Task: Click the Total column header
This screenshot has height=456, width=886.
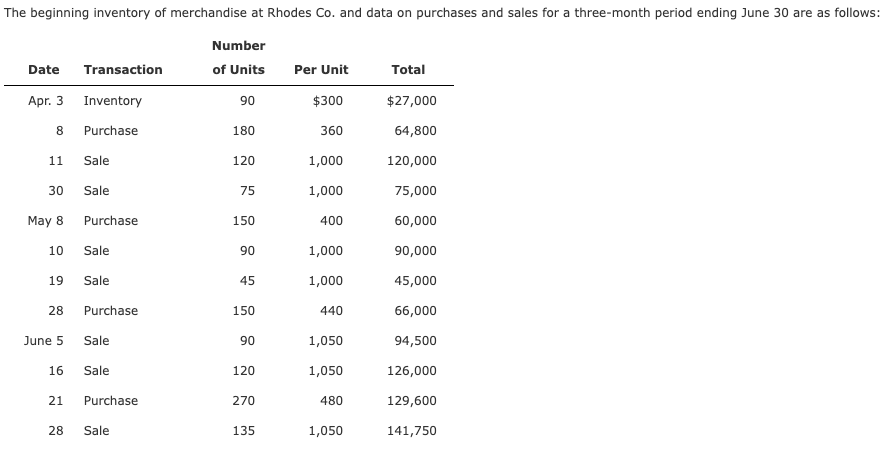Action: (408, 69)
